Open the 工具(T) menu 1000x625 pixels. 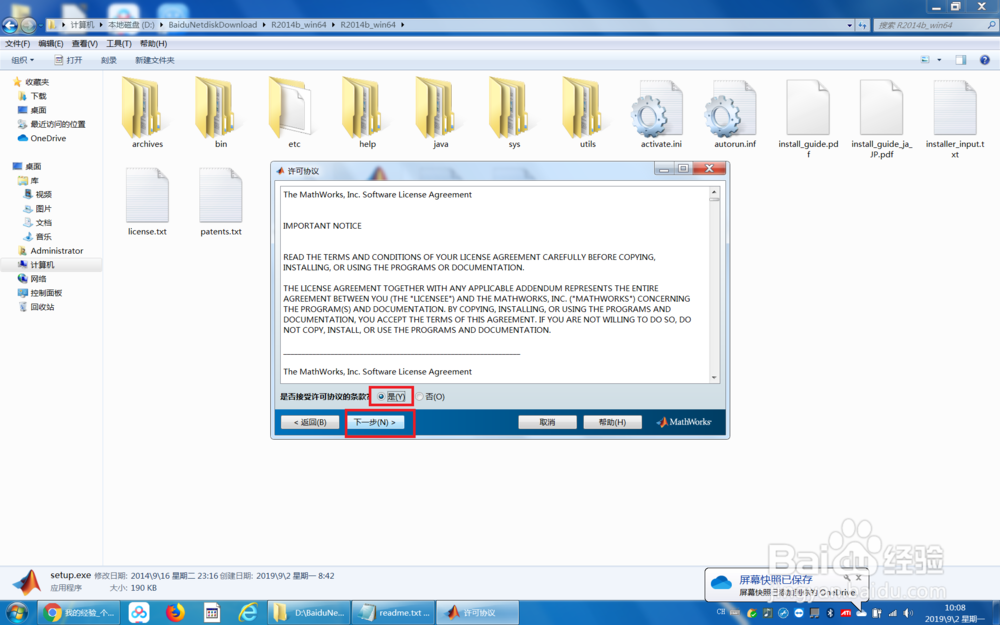[x=119, y=43]
